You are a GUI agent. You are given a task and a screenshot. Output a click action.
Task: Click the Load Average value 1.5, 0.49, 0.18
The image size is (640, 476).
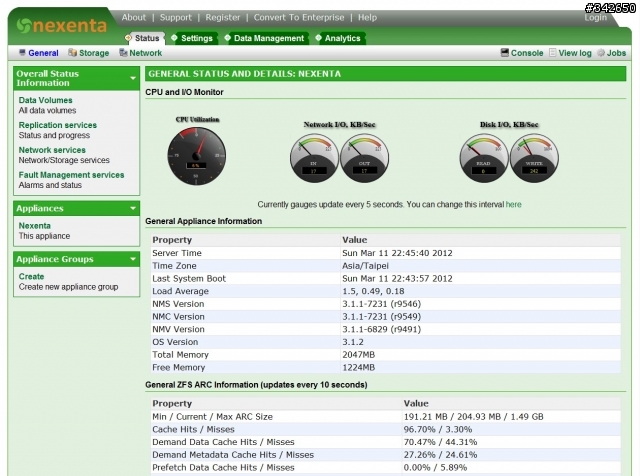(x=373, y=291)
